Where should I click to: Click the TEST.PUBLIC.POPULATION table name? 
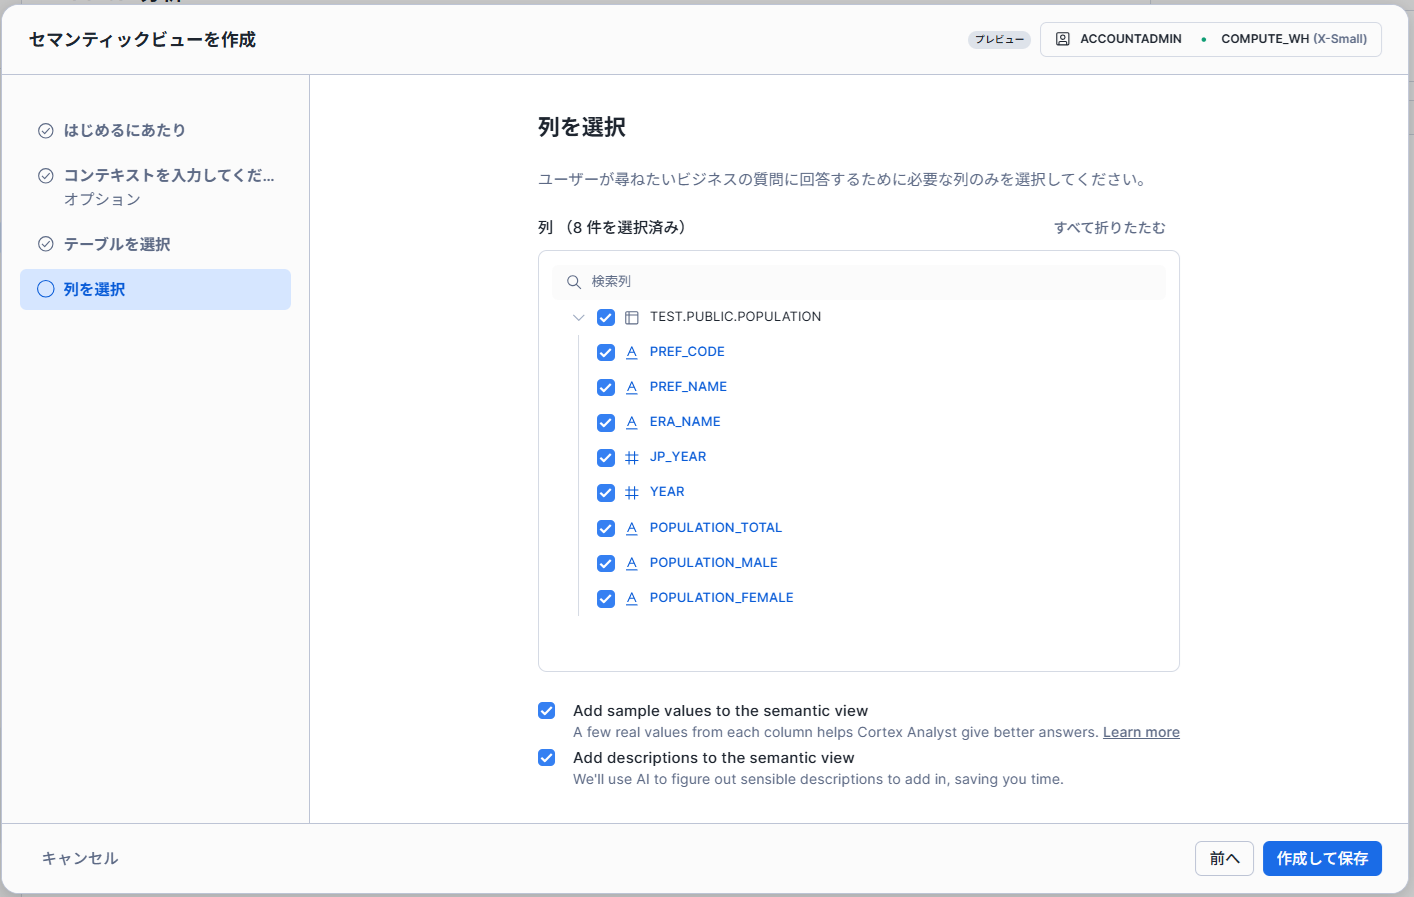click(x=735, y=317)
